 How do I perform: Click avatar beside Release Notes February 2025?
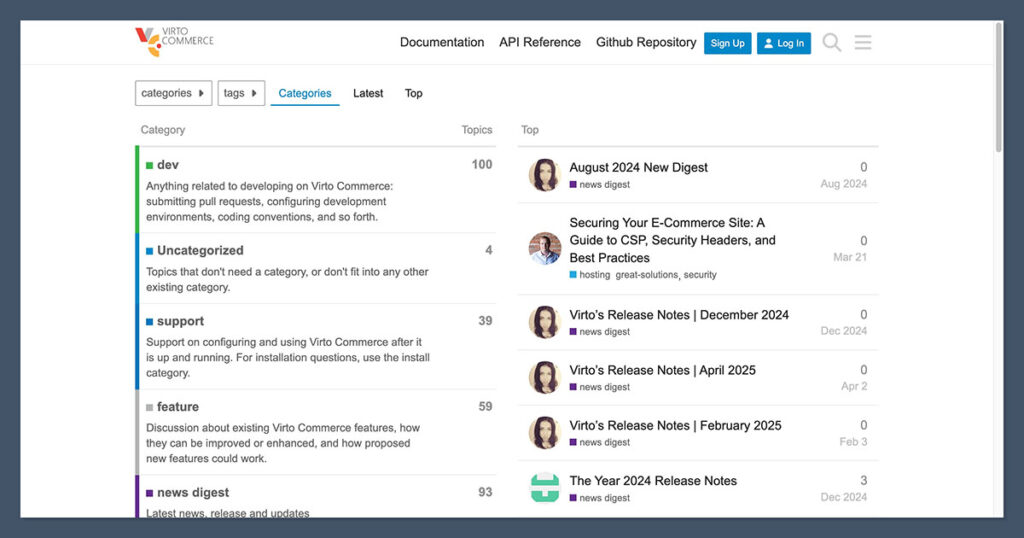(545, 433)
